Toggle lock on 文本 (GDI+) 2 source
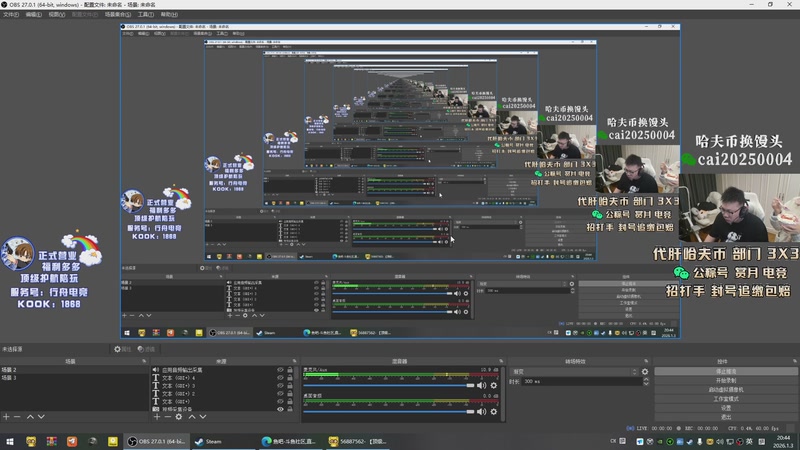Screen dimensions: 800x450 pos(290,394)
